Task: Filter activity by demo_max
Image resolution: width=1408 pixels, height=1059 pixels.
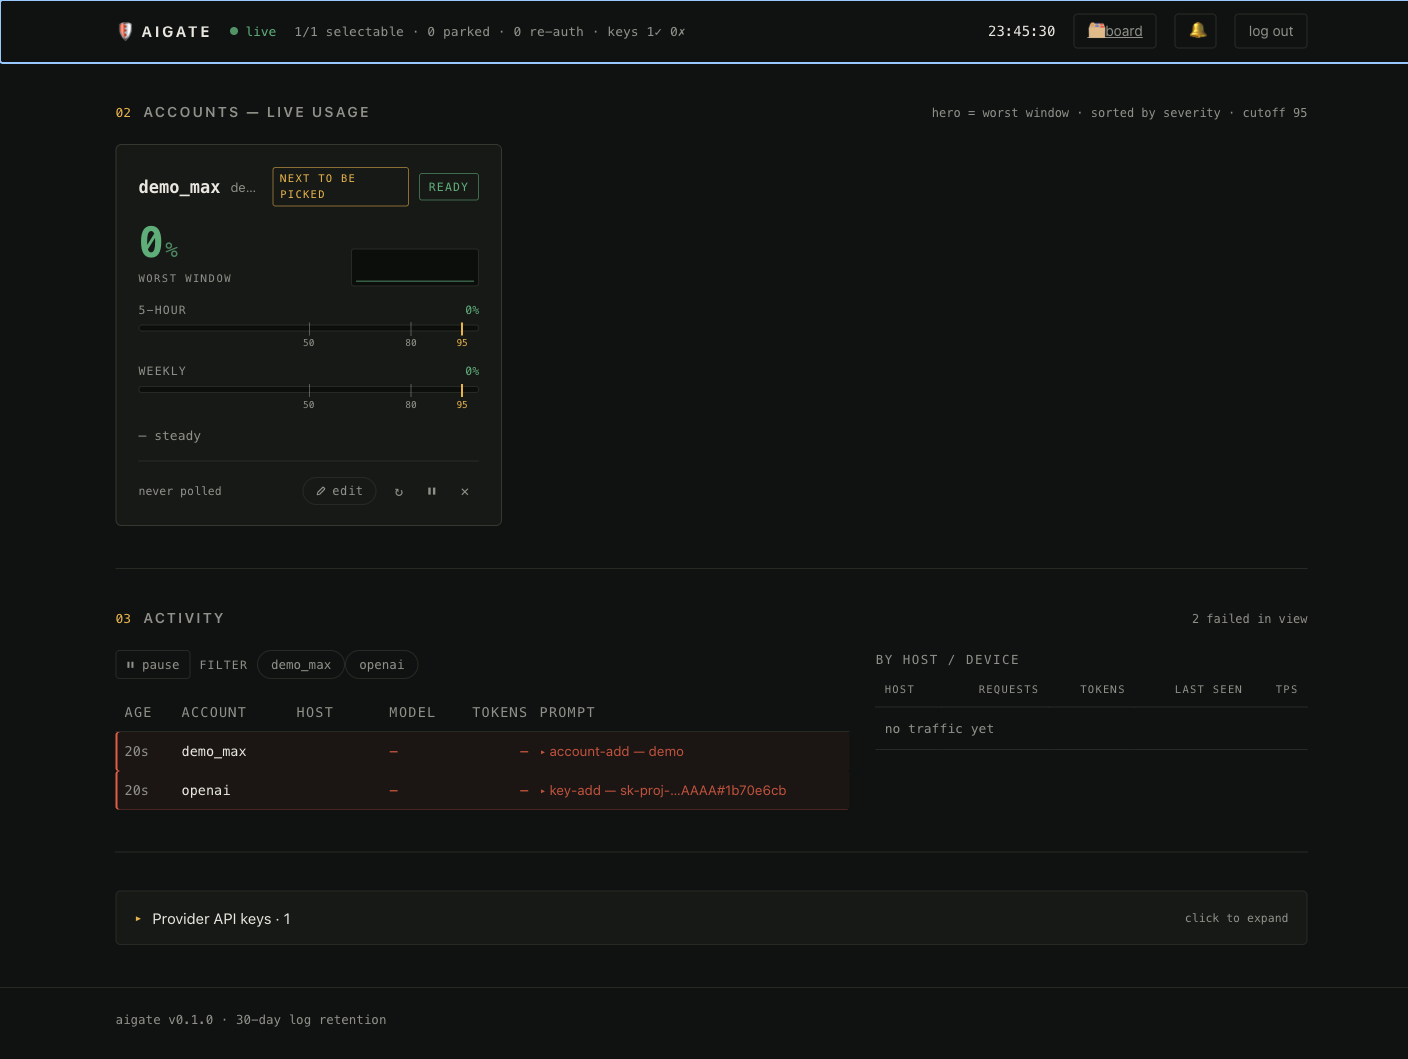Action: (301, 665)
